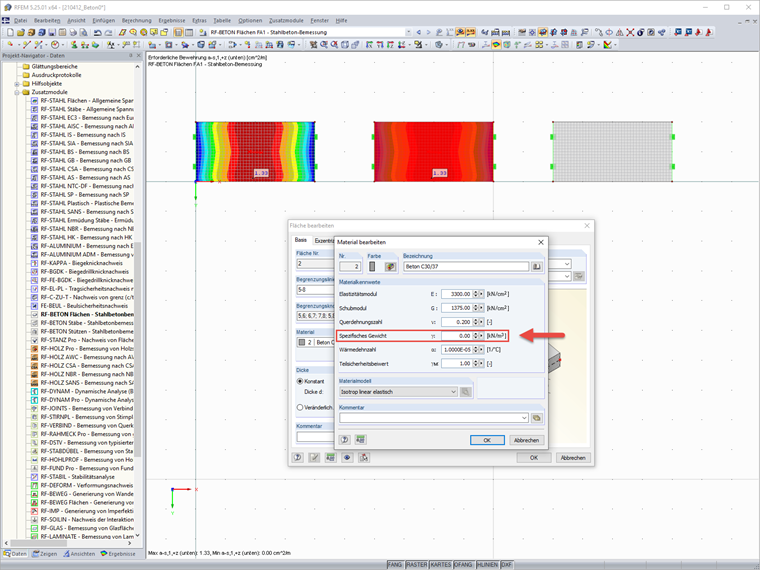Click the isosurface results display icon

click(x=496, y=45)
